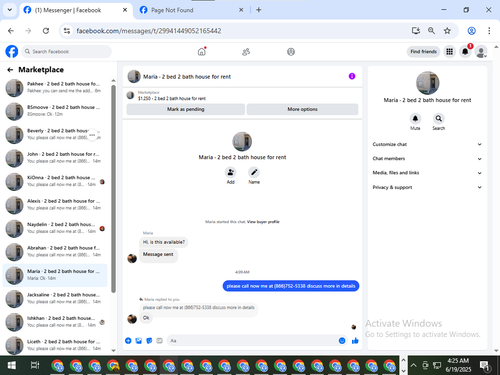Open Pakhee conversation
This screenshot has width=500, height=375.
pyautogui.click(x=55, y=88)
